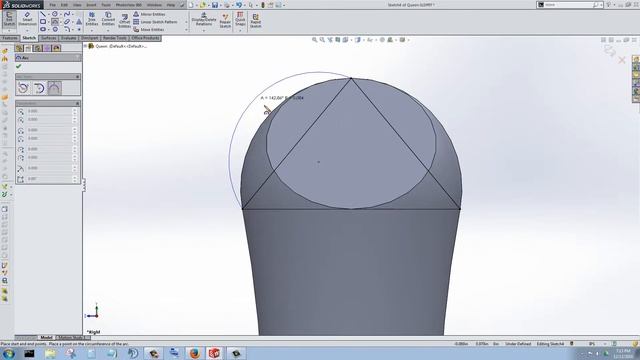This screenshot has width=640, height=360.
Task: Switch to the Office Products tab
Action: pyautogui.click(x=145, y=38)
